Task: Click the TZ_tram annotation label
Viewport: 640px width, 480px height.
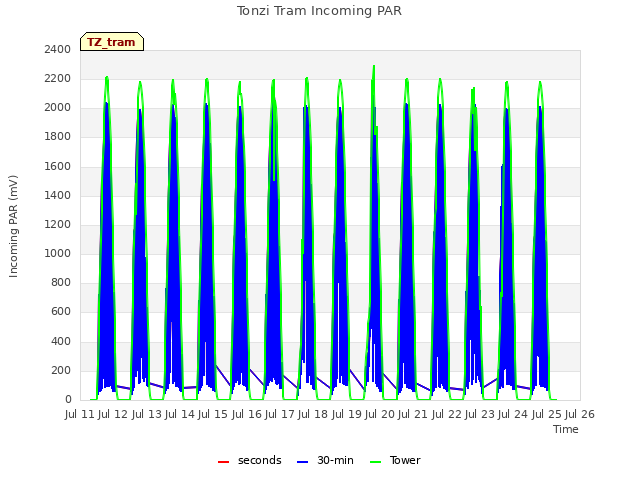Action: [x=112, y=42]
